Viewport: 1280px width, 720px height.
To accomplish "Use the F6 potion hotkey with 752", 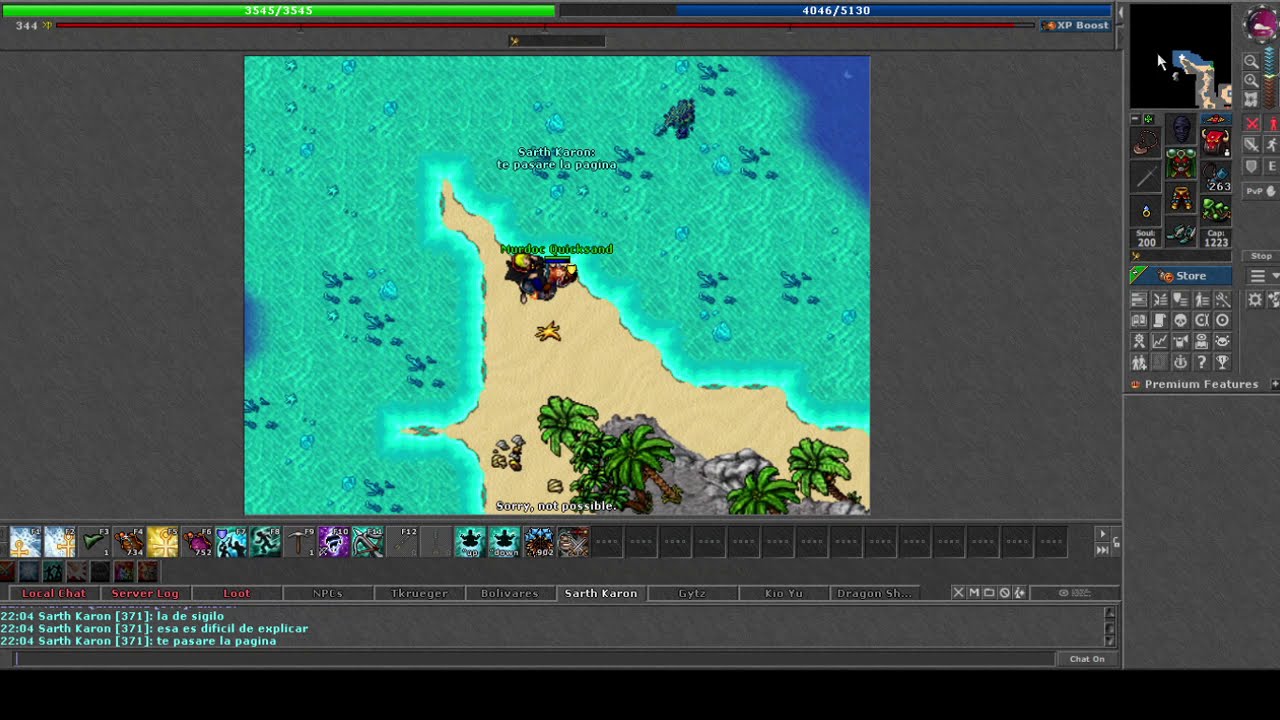I will pos(196,541).
